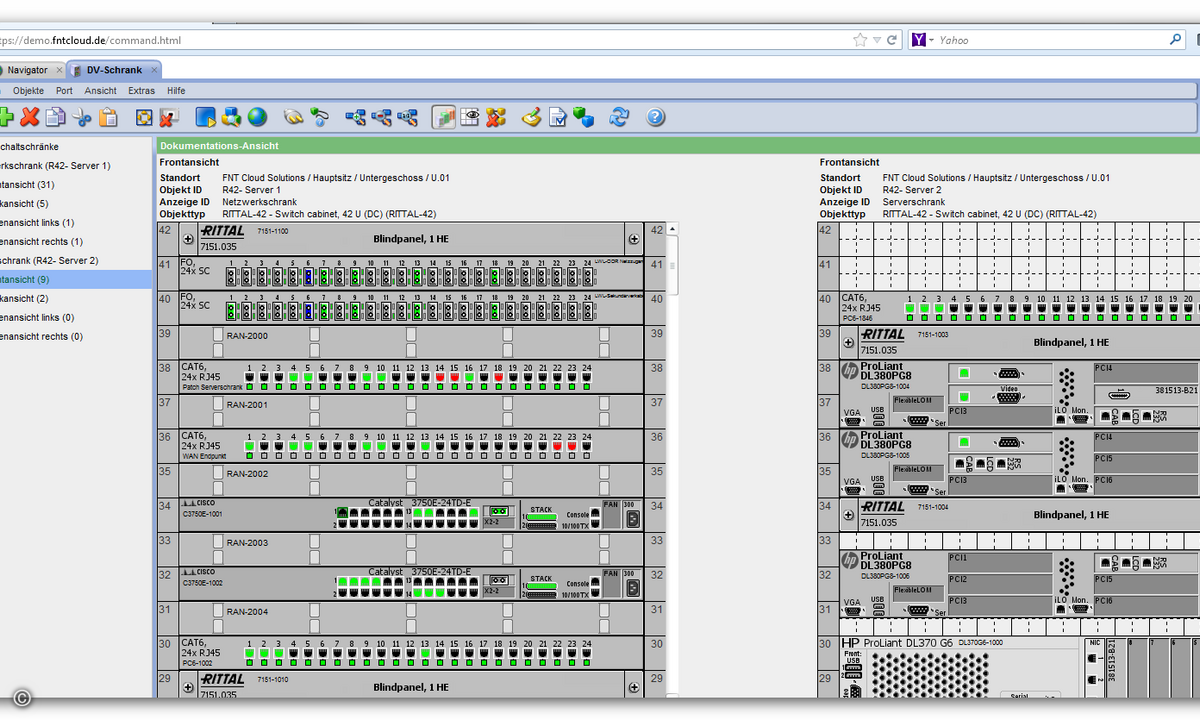This screenshot has width=1200, height=720.
Task: Select tree item ending 'enansicht rechts (1)'
Action: (42, 242)
